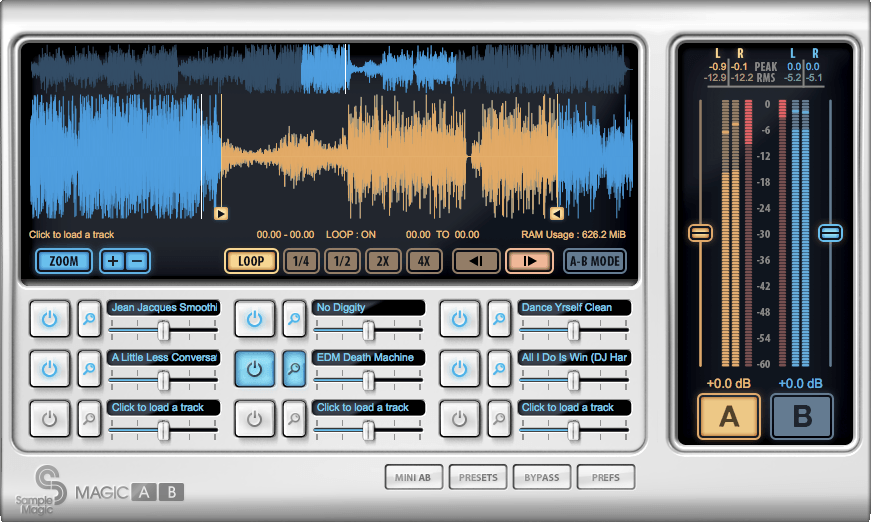Click the zoom in plus icon

(112, 261)
